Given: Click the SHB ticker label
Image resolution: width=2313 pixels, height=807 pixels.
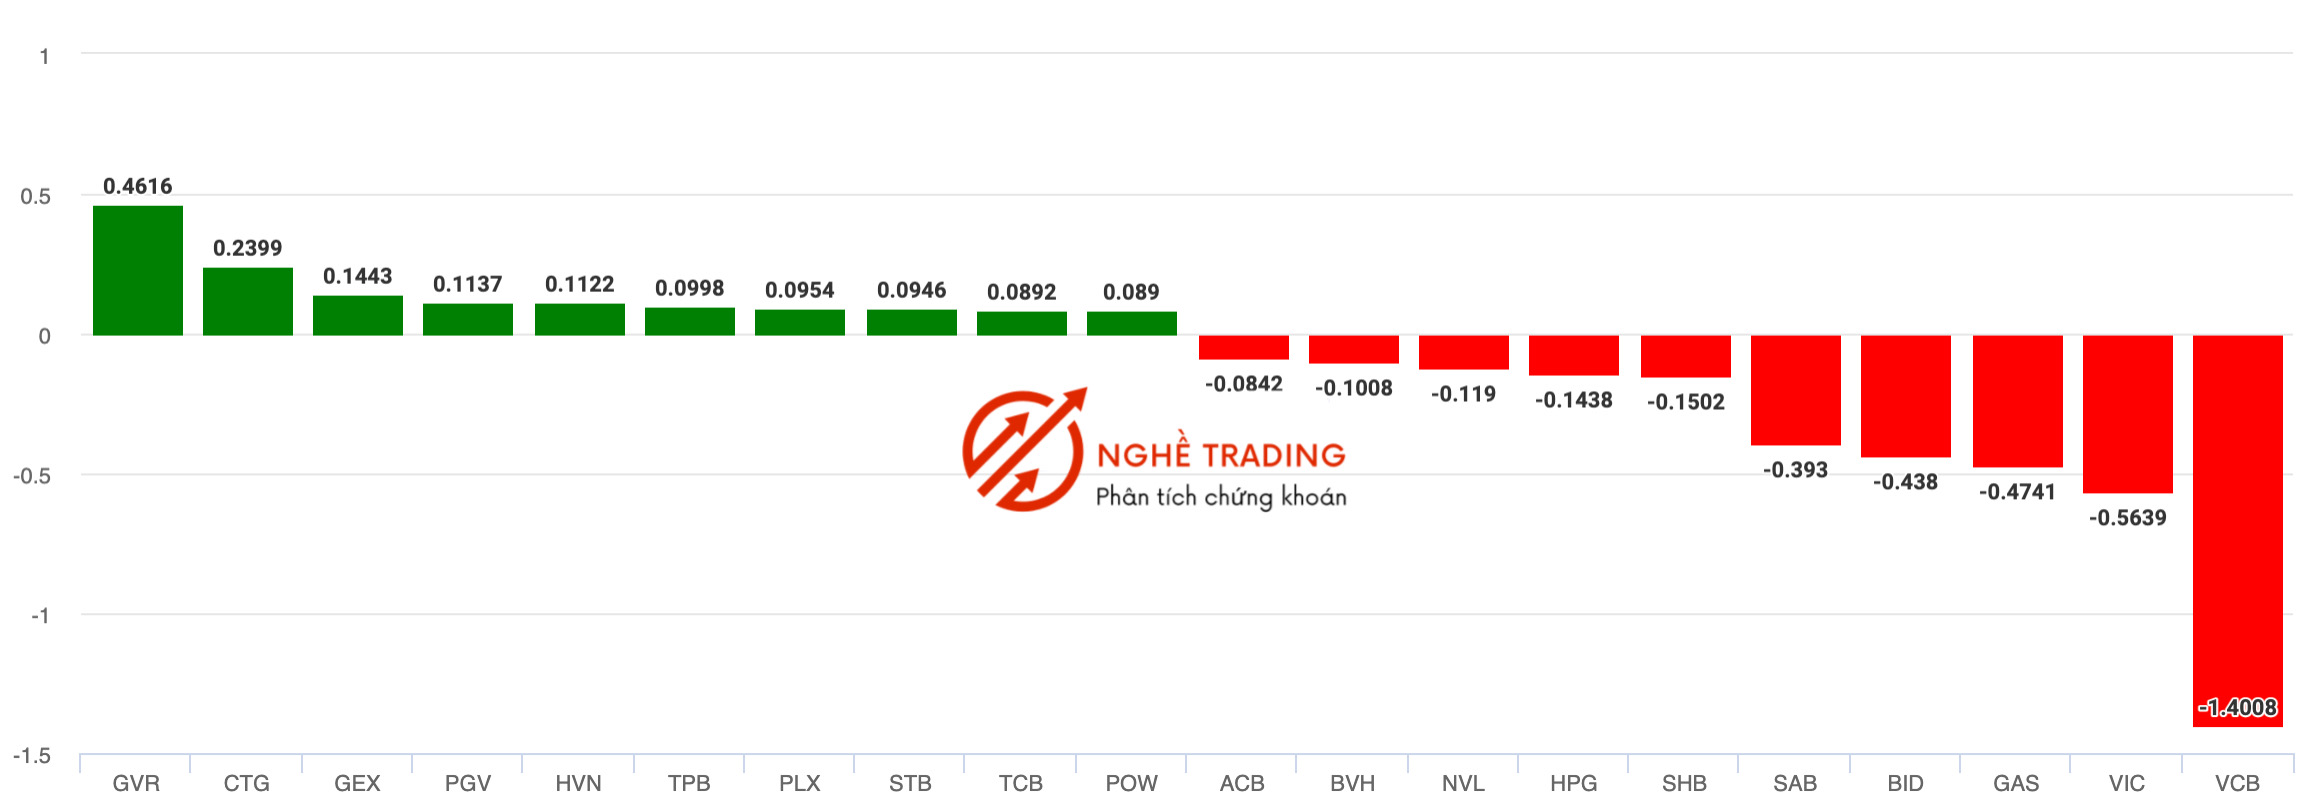Looking at the screenshot, I should pos(1685,784).
